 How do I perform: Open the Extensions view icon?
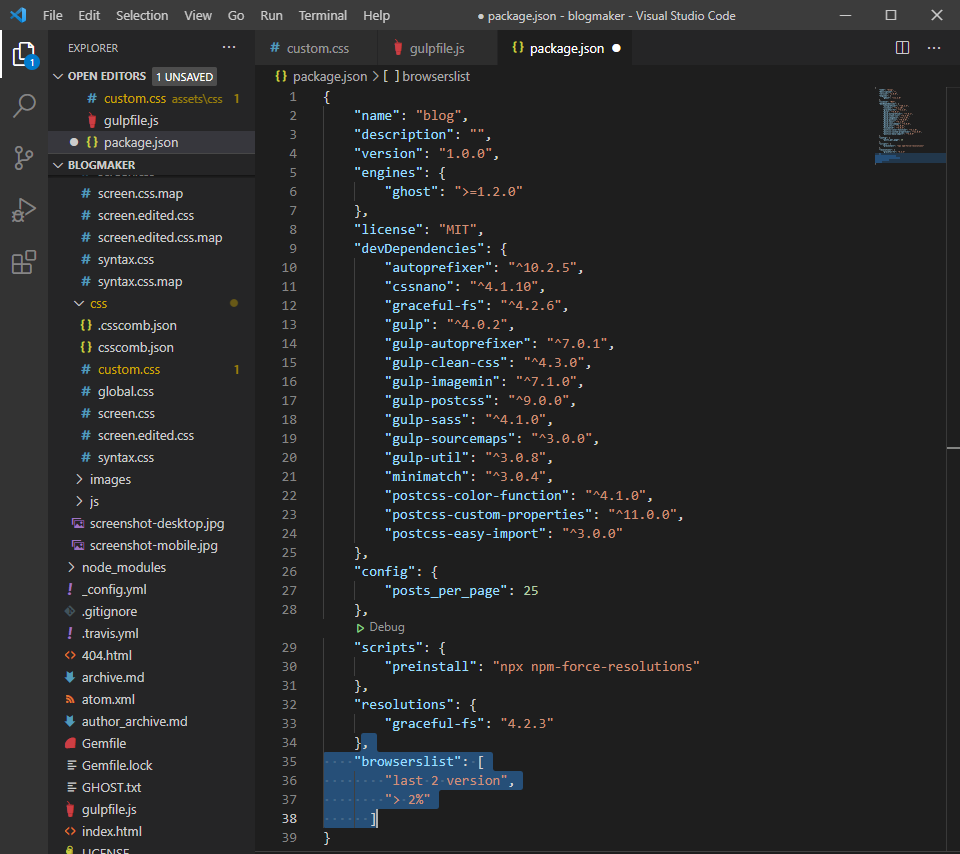click(24, 262)
